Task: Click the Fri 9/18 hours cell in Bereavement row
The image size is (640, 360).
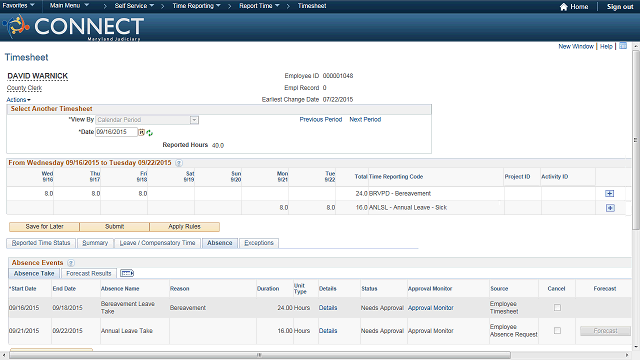Action: coord(124,193)
